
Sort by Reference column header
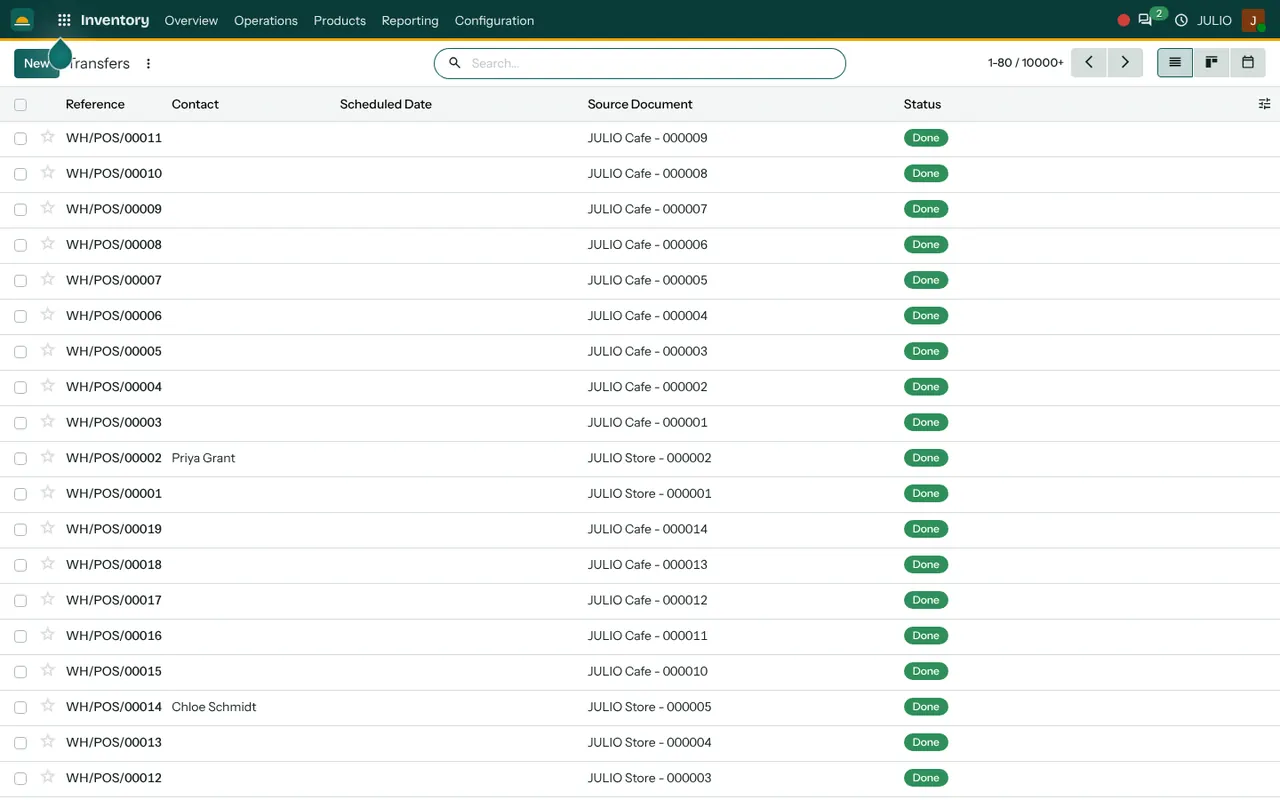coord(95,104)
